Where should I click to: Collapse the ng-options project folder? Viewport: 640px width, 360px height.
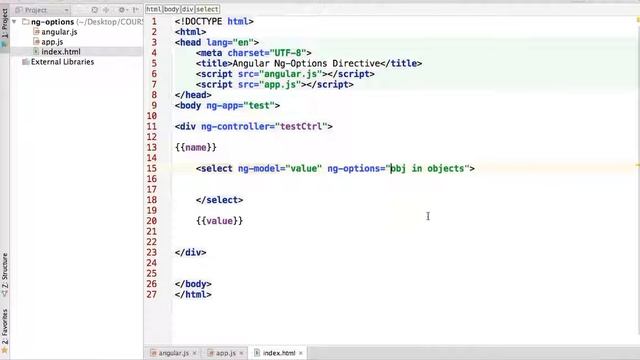tap(14, 22)
